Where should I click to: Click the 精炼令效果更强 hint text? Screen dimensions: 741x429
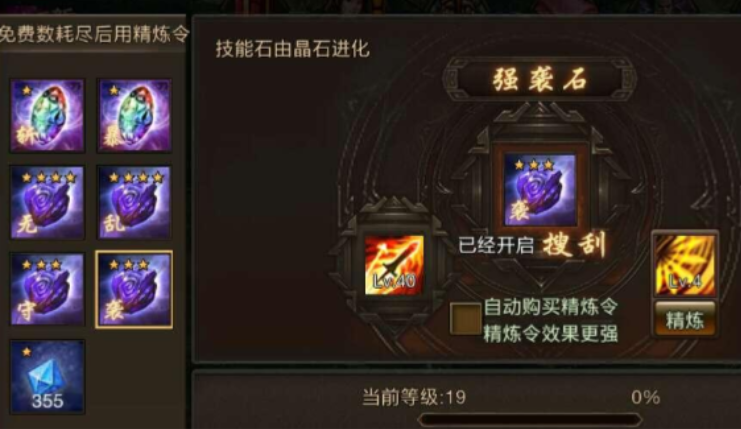551,334
